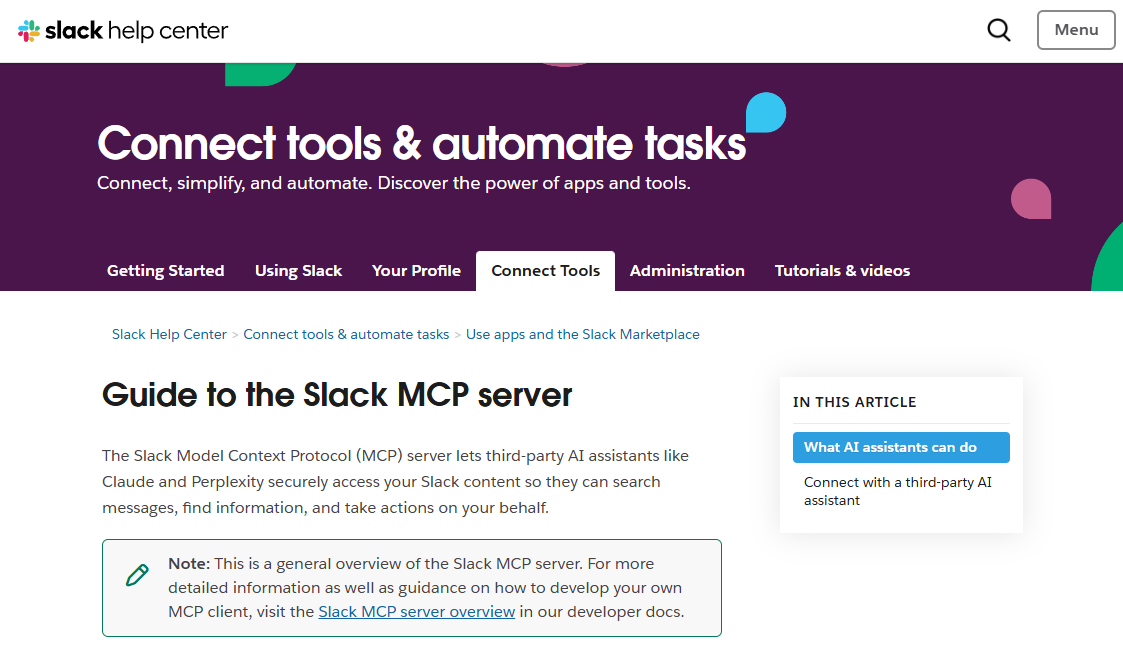Open Connect tools & automate tasks breadcrumb

[x=346, y=334]
